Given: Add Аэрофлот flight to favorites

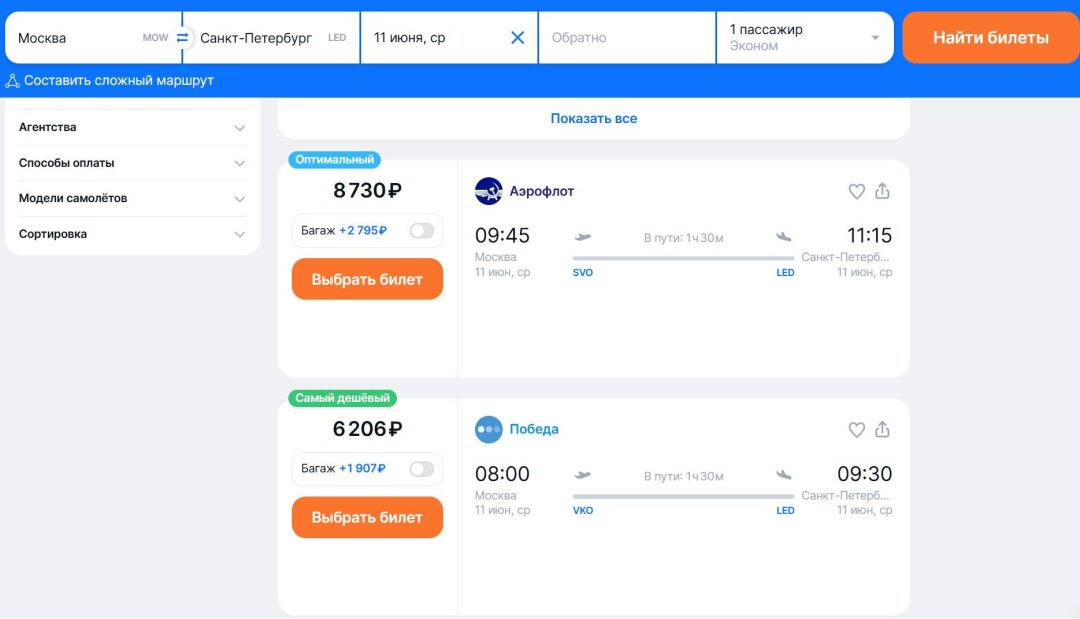Looking at the screenshot, I should point(856,191).
